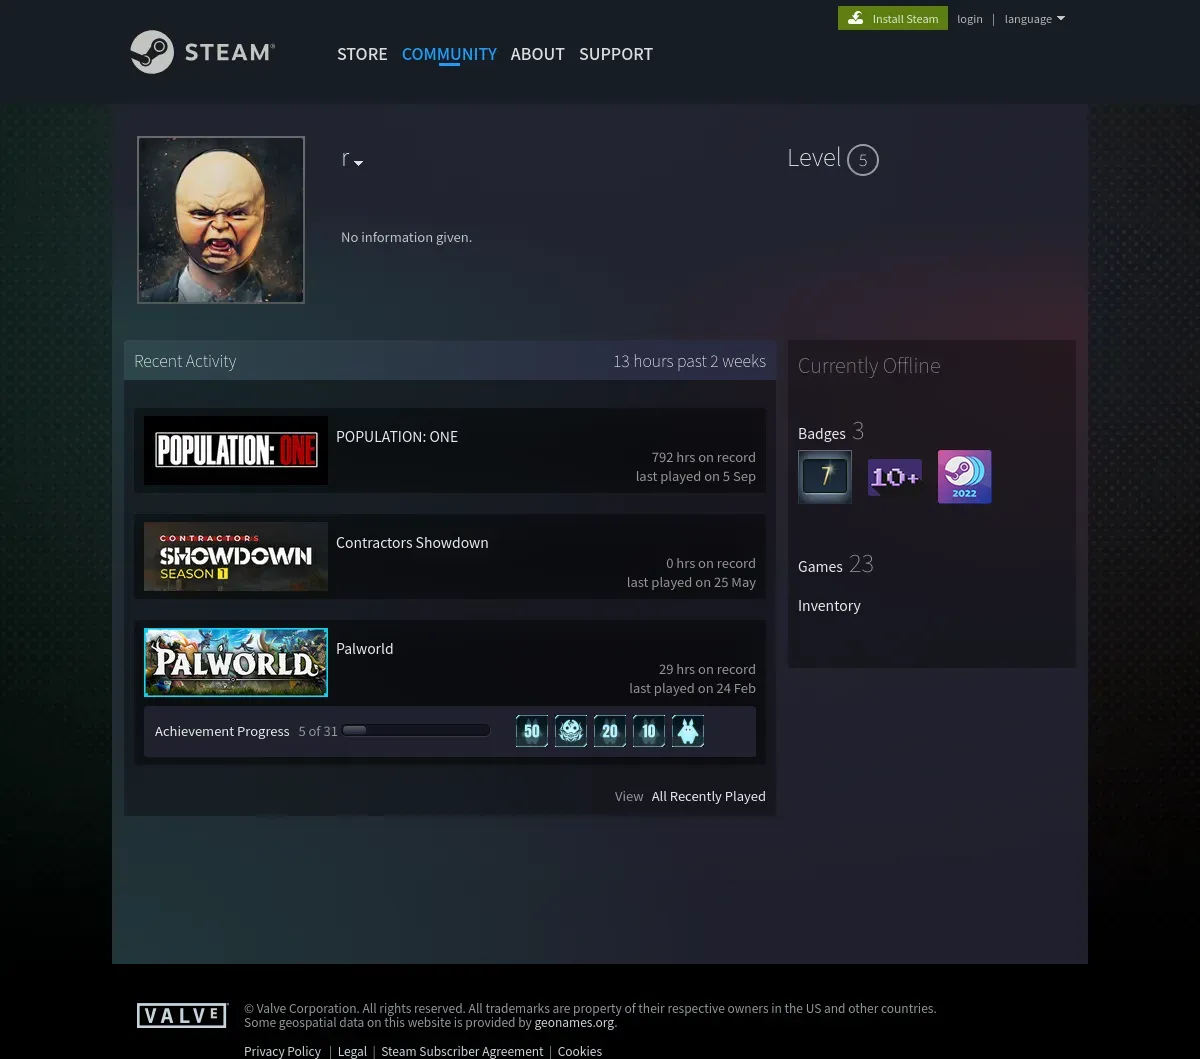The width and height of the screenshot is (1200, 1059).
Task: Click the profile avatar image
Action: [221, 220]
